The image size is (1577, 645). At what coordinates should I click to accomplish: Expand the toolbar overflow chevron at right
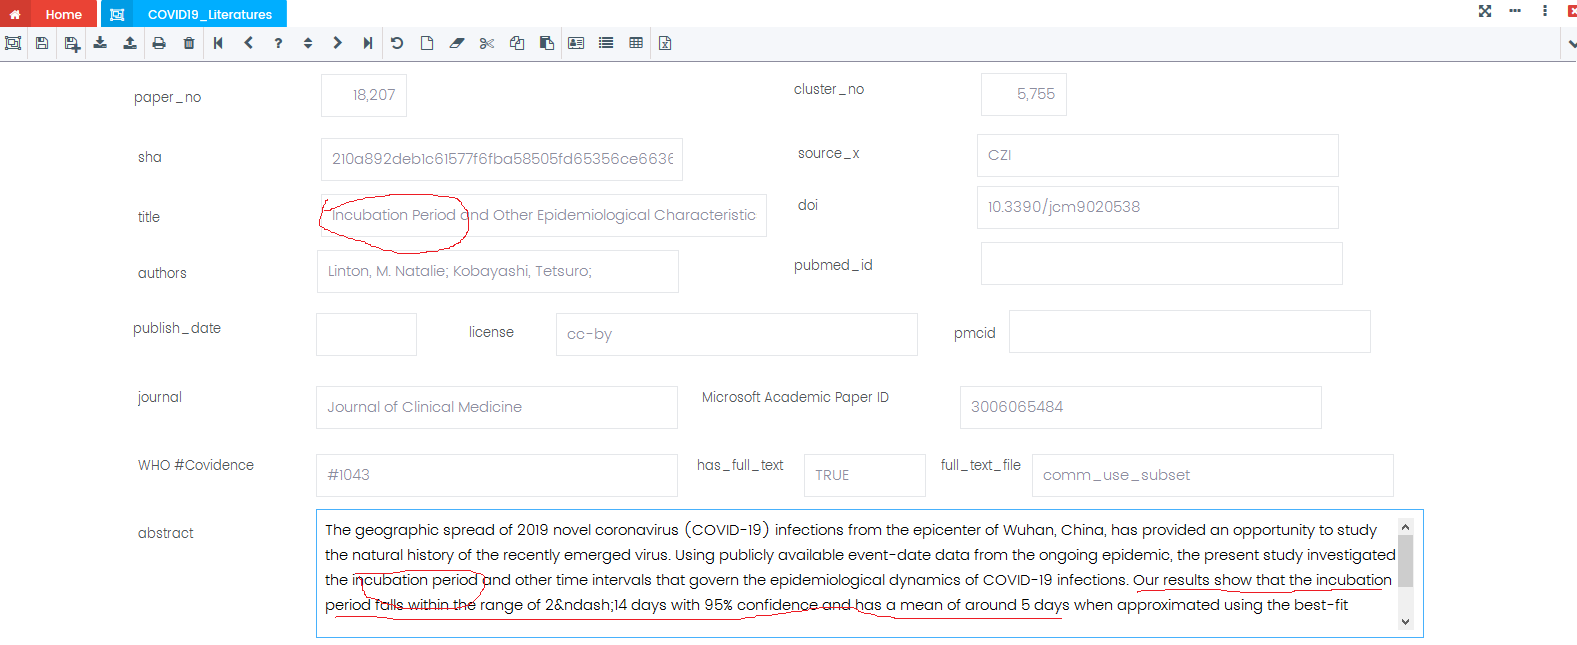tap(1570, 44)
